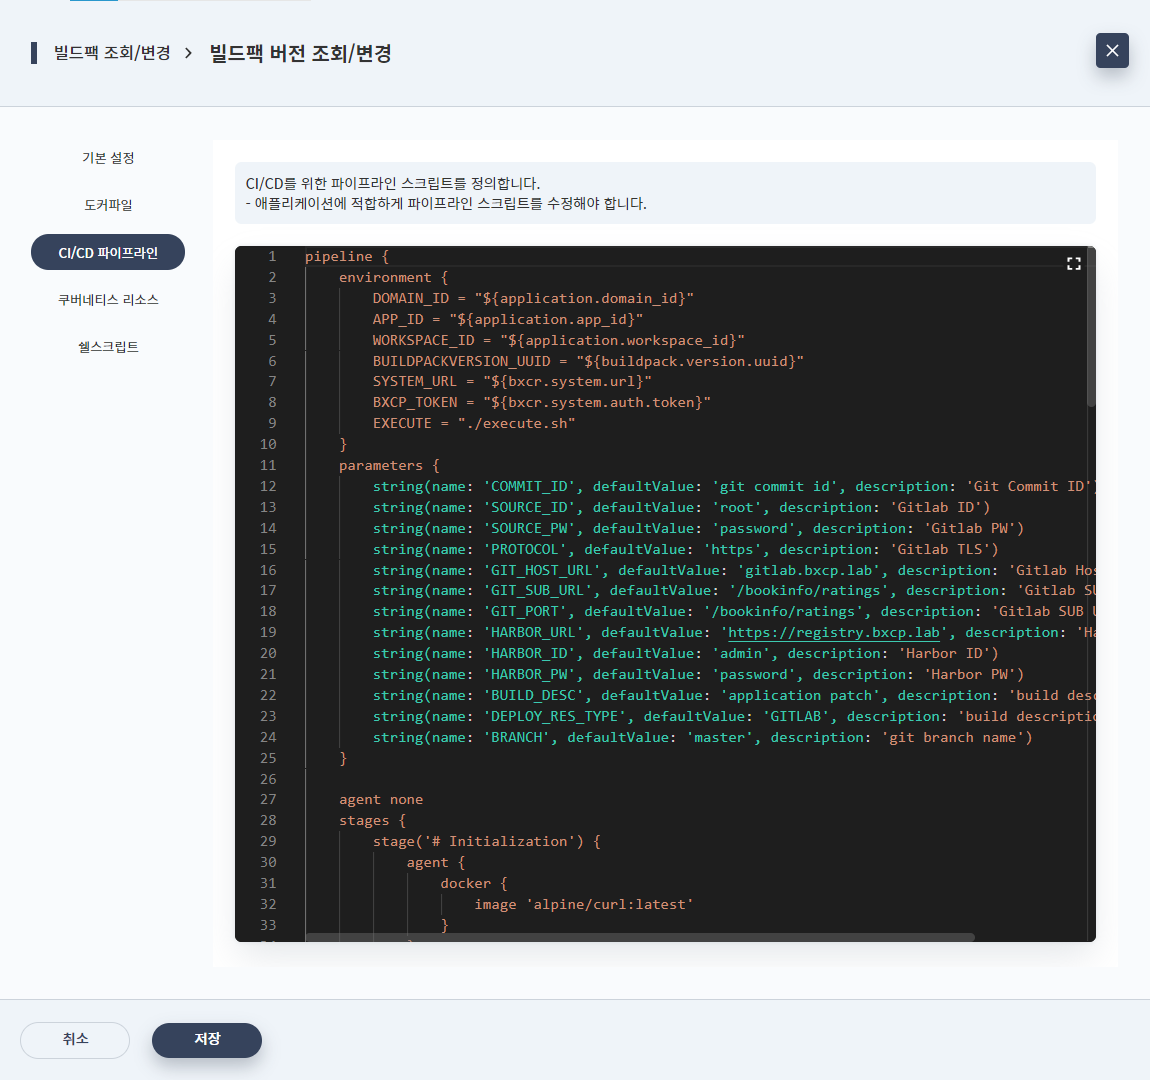Viewport: 1150px width, 1080px height.
Task: Click the 'agent none' line
Action: pos(381,800)
